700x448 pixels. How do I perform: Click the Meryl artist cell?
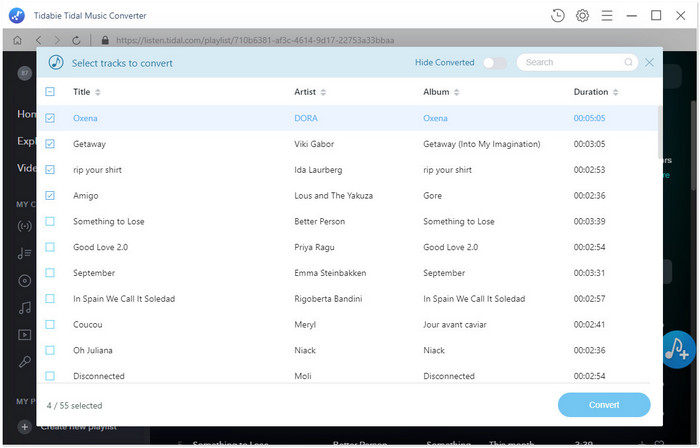[x=305, y=325]
